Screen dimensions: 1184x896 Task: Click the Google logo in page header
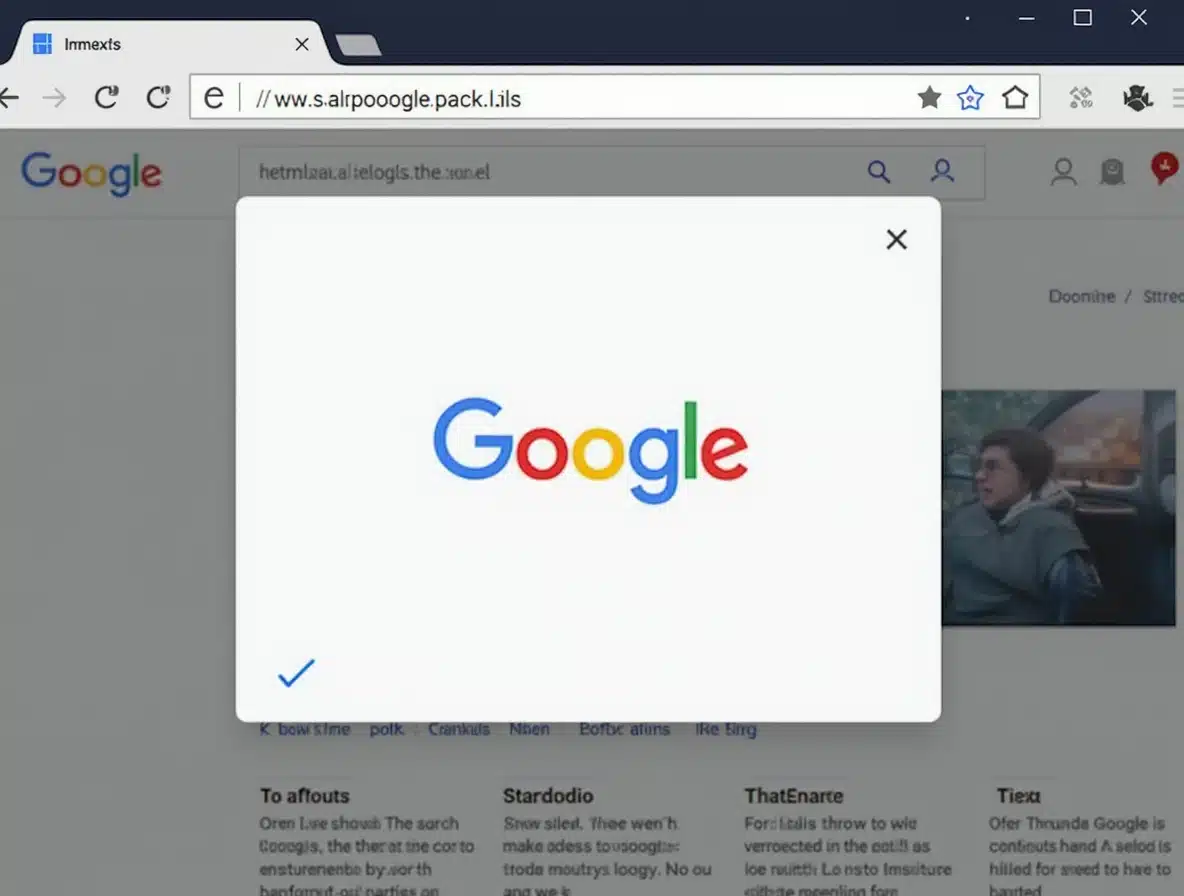tap(91, 174)
